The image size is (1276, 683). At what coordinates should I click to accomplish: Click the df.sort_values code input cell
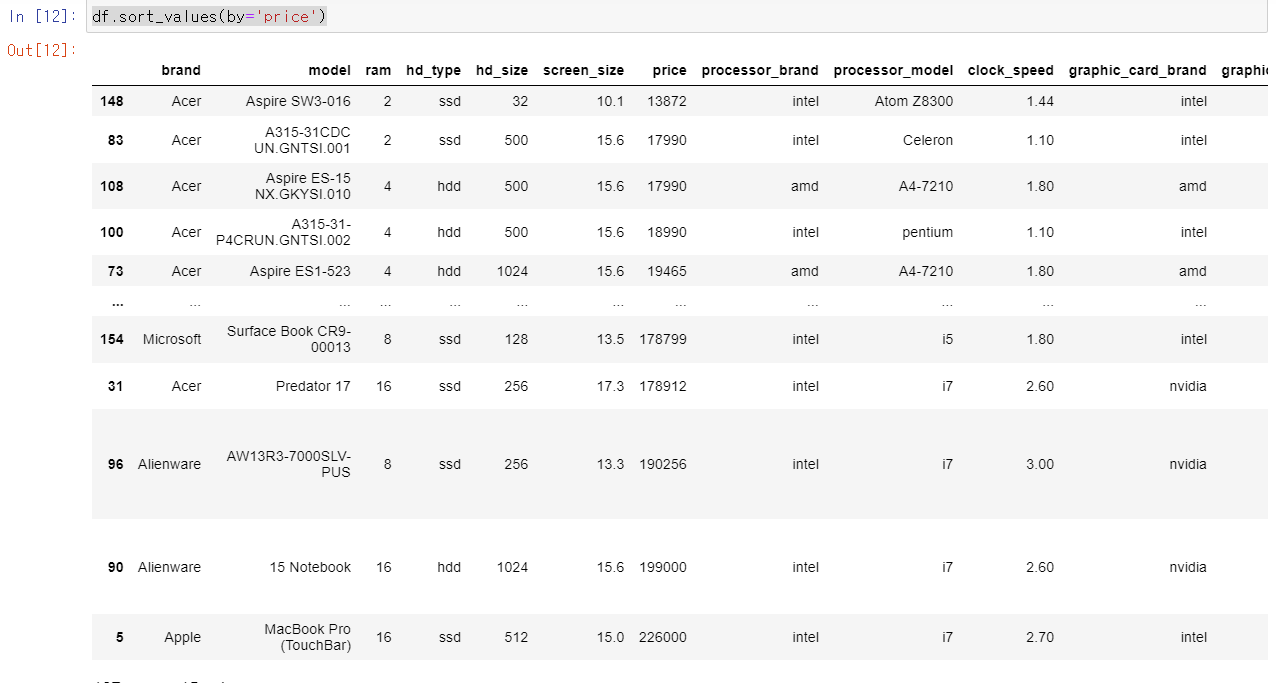point(677,17)
